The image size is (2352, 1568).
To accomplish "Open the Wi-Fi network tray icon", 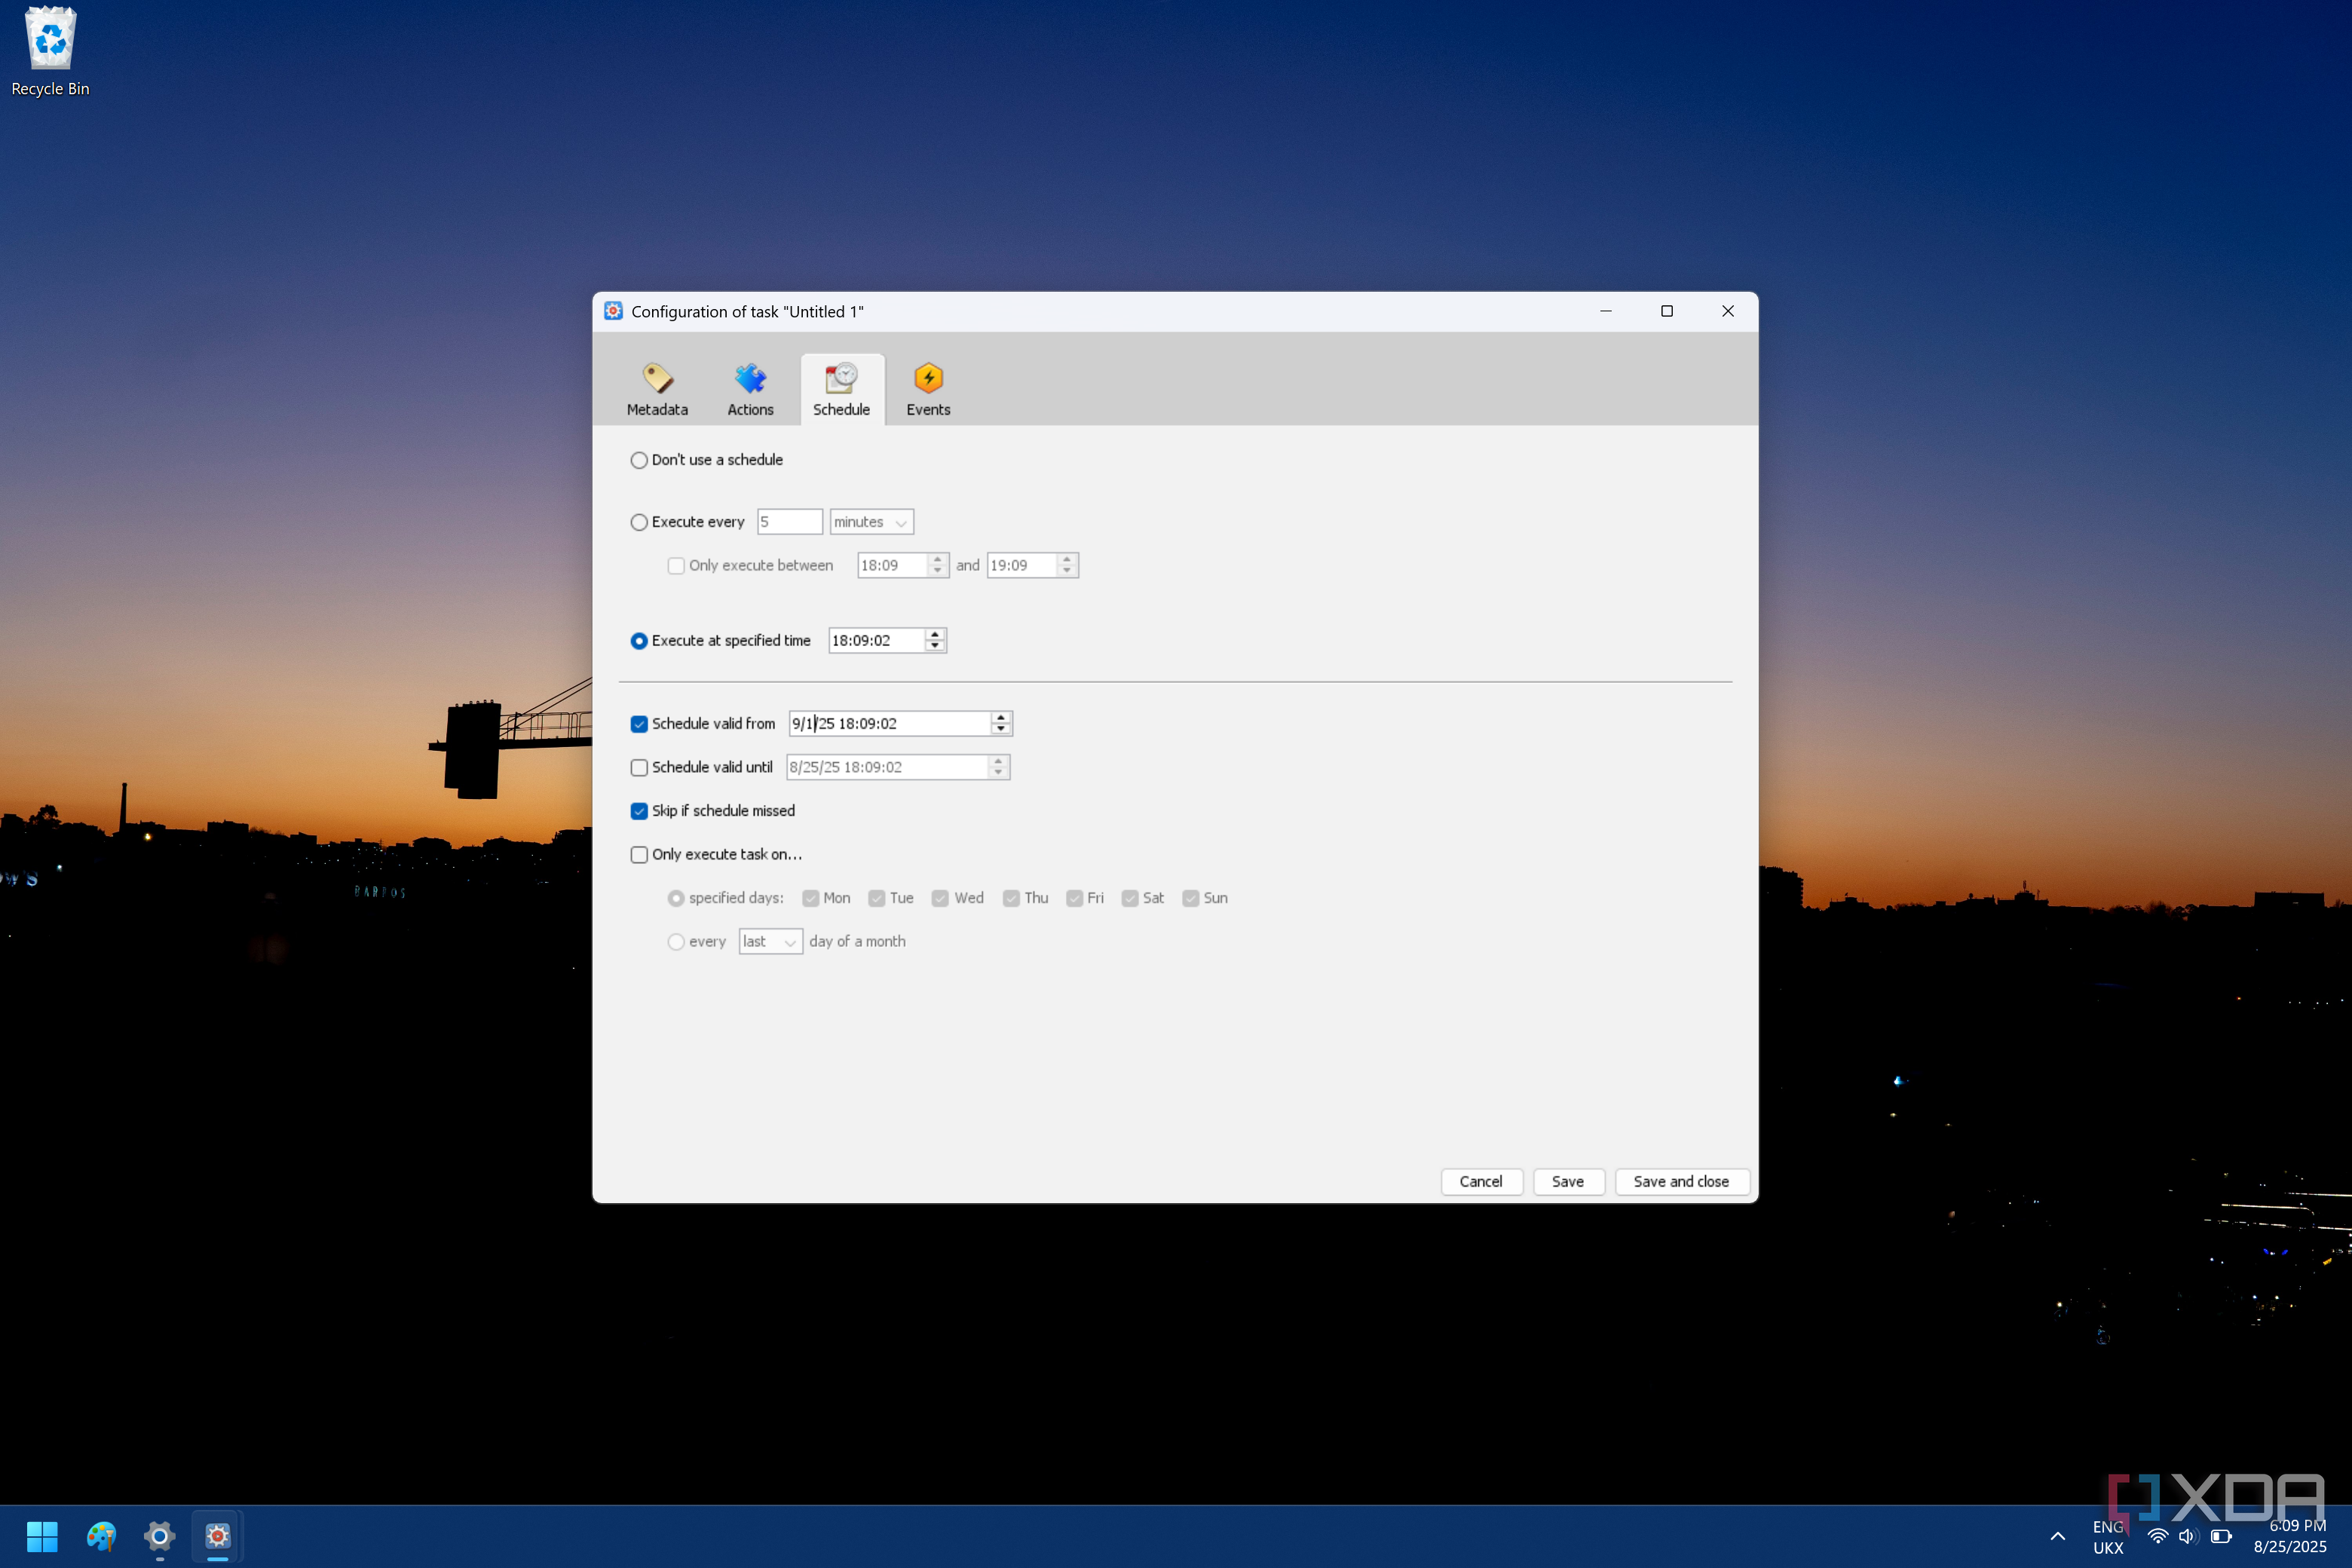I will pos(2158,1536).
